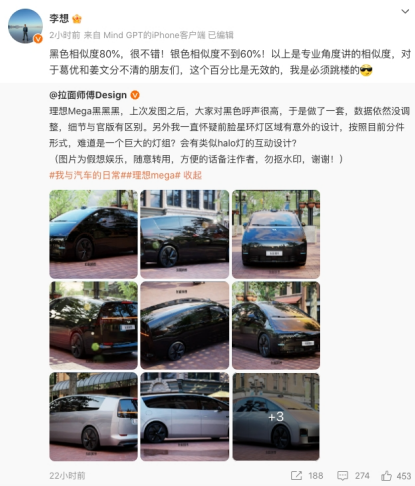Collapse the quoted post with 收起
This screenshot has width=415, height=486.
[x=192, y=175]
